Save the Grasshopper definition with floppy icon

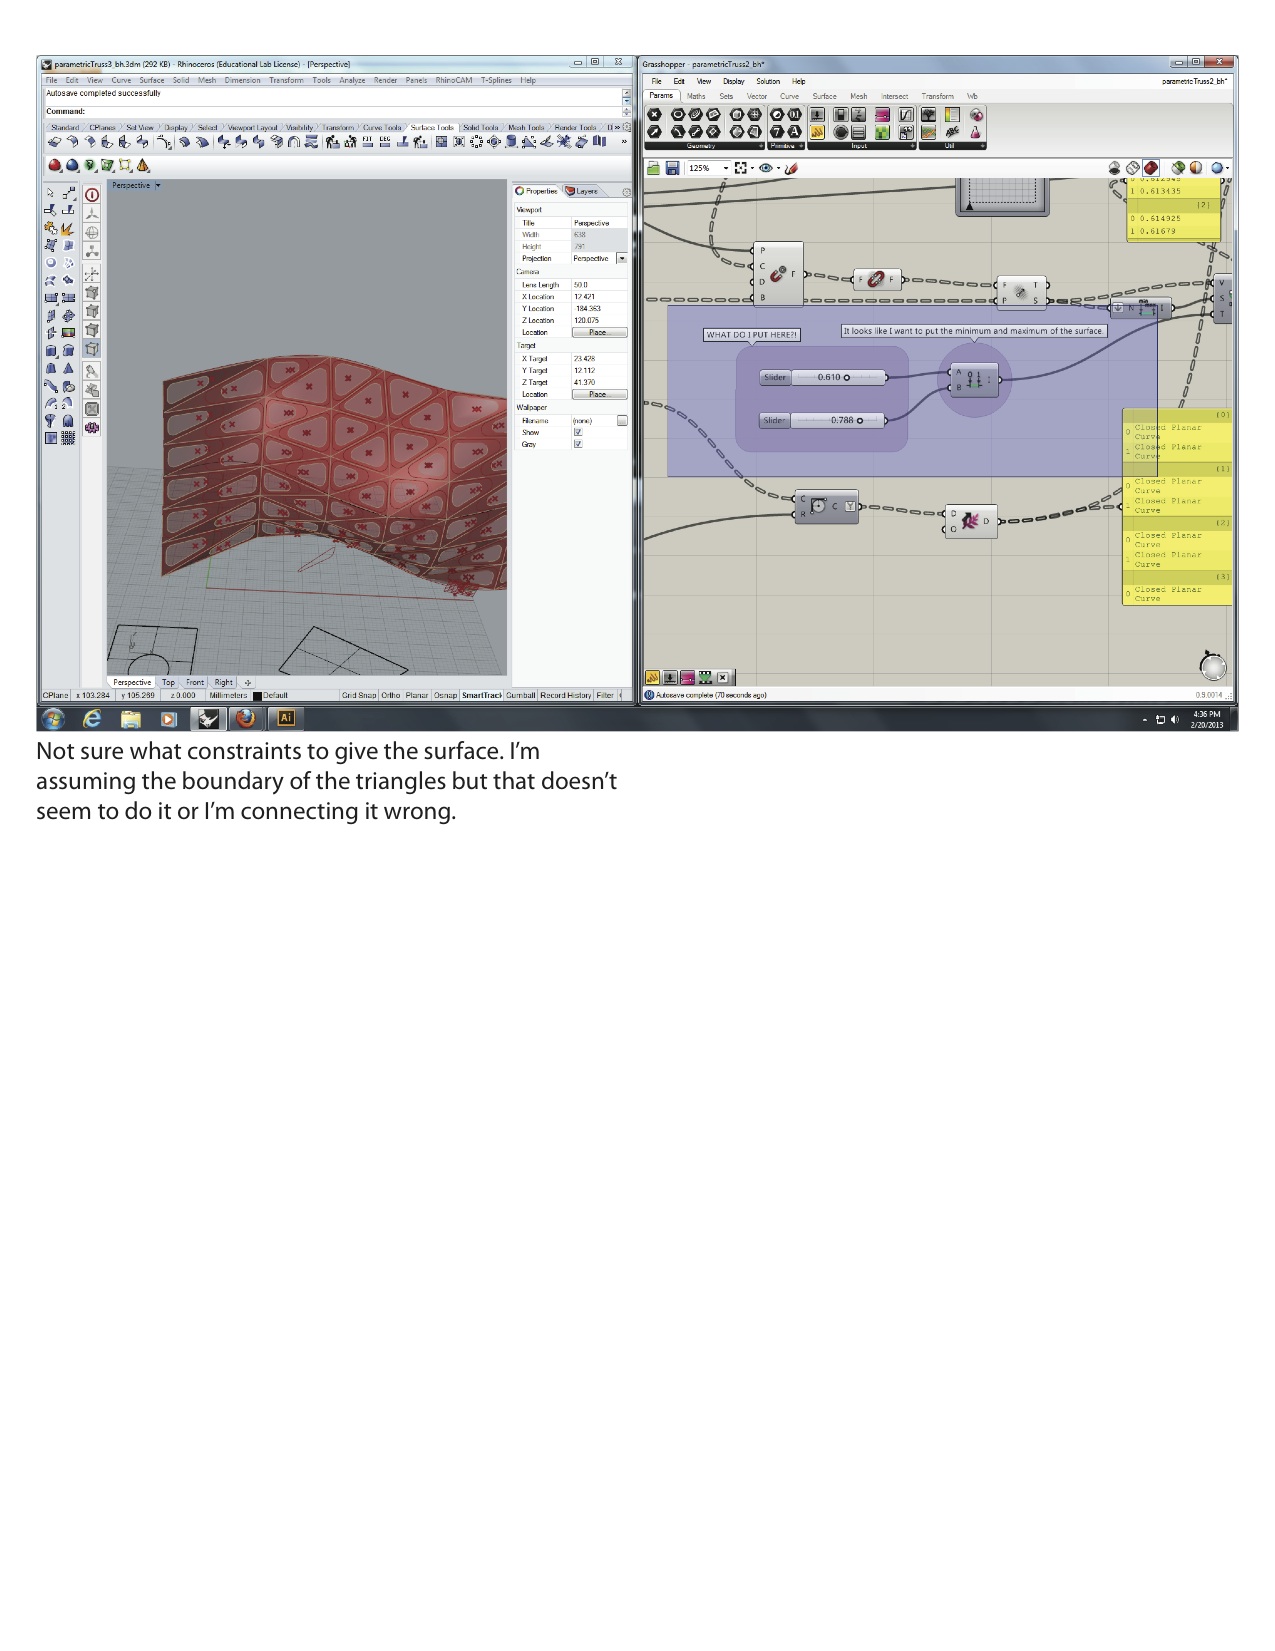pos(672,168)
